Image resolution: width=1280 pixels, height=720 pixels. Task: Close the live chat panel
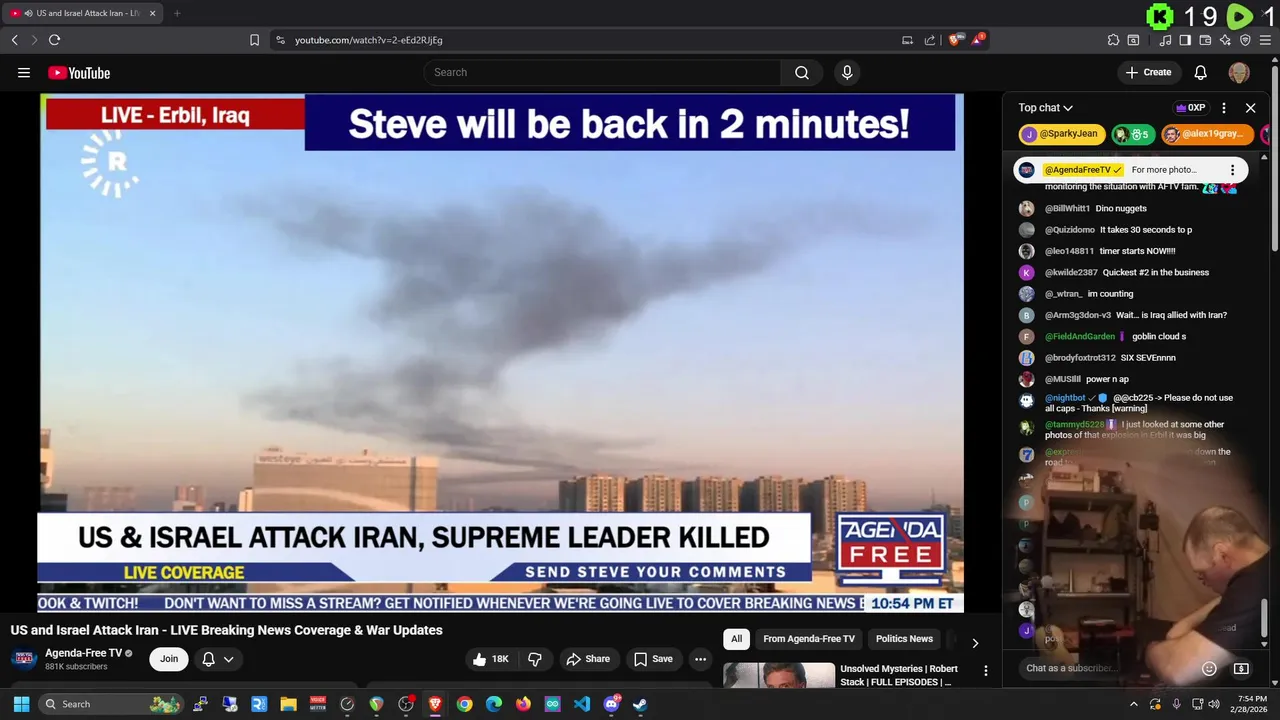point(1250,108)
